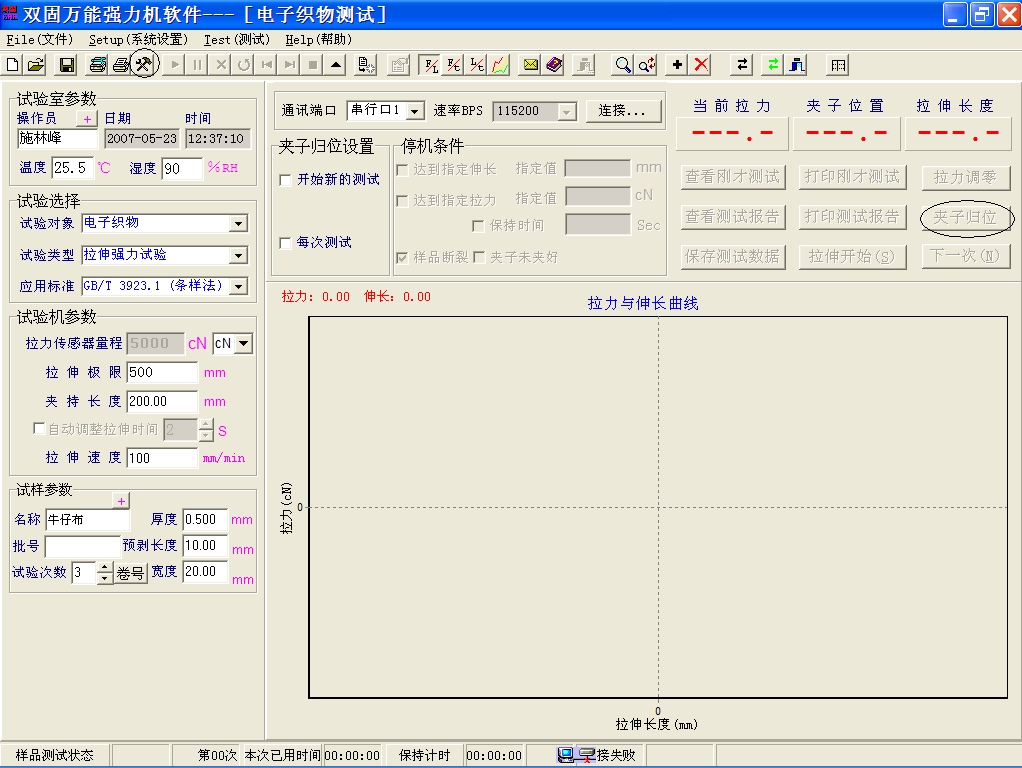Open the Setup(系统设置) menu

pyautogui.click(x=138, y=40)
